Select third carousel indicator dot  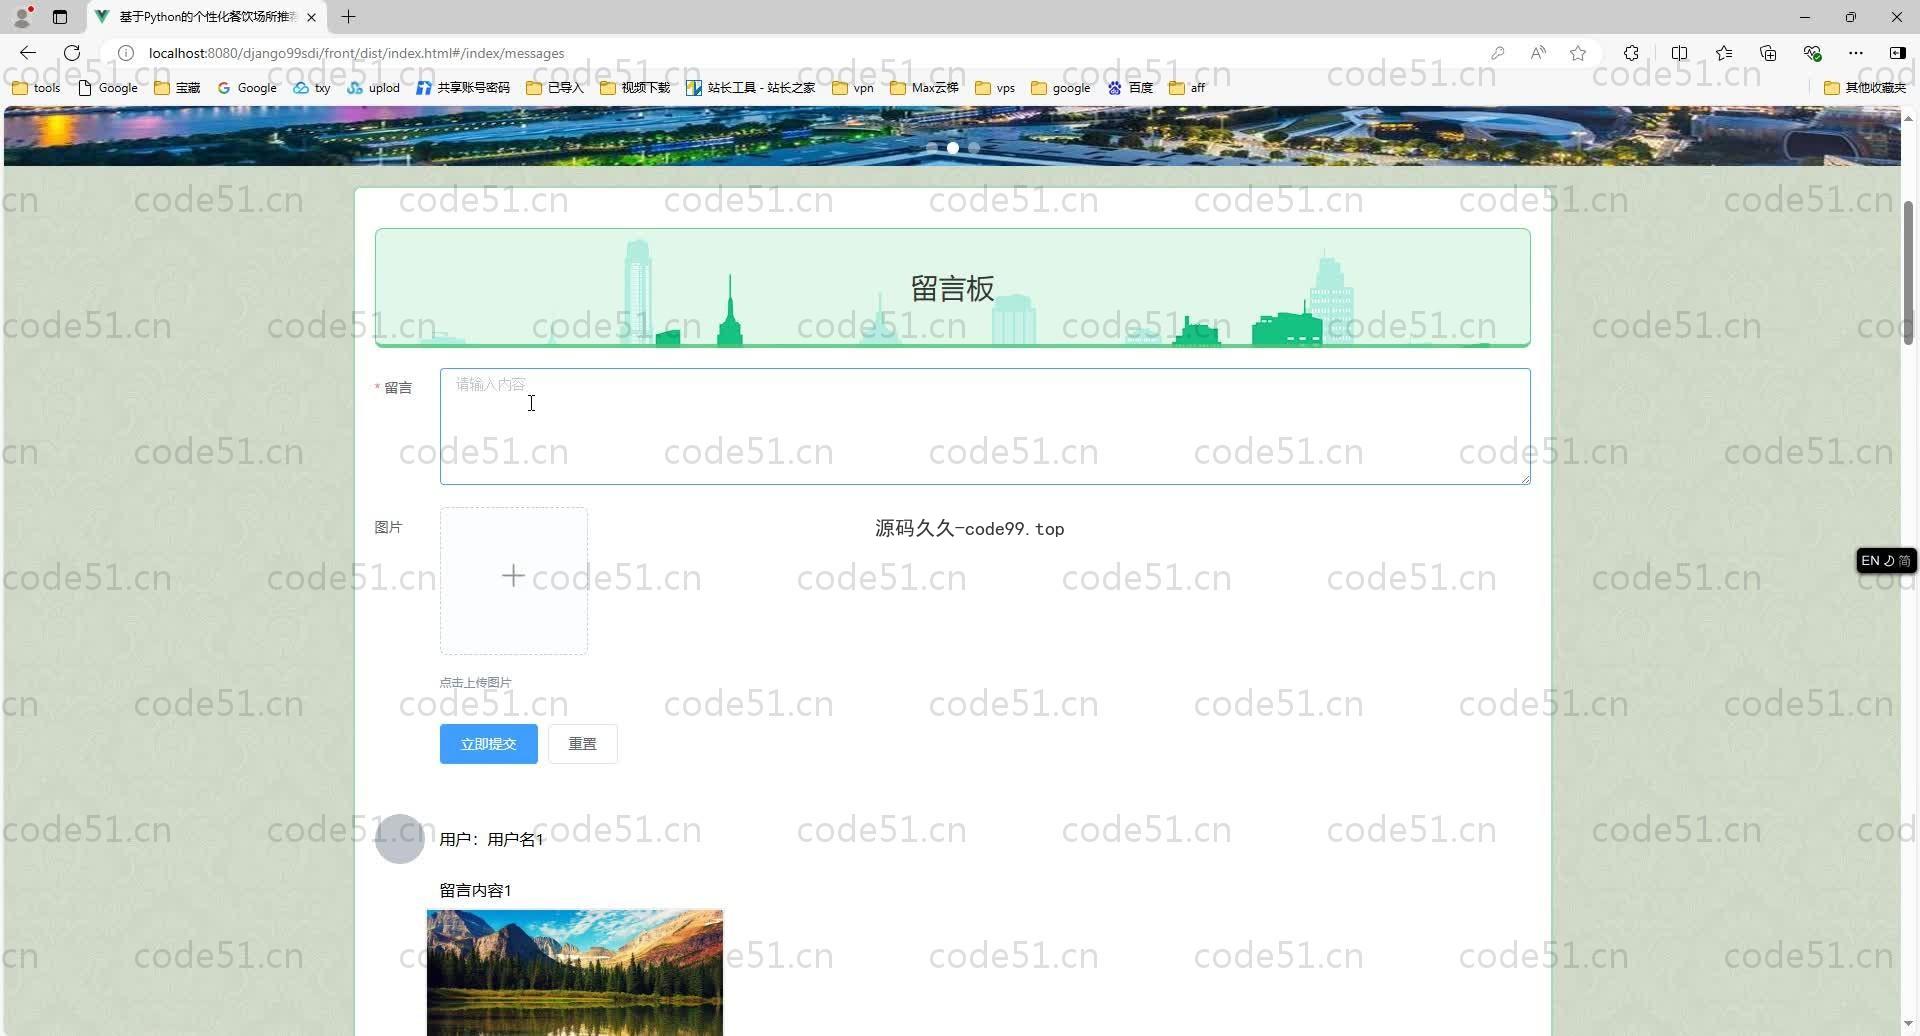(974, 147)
